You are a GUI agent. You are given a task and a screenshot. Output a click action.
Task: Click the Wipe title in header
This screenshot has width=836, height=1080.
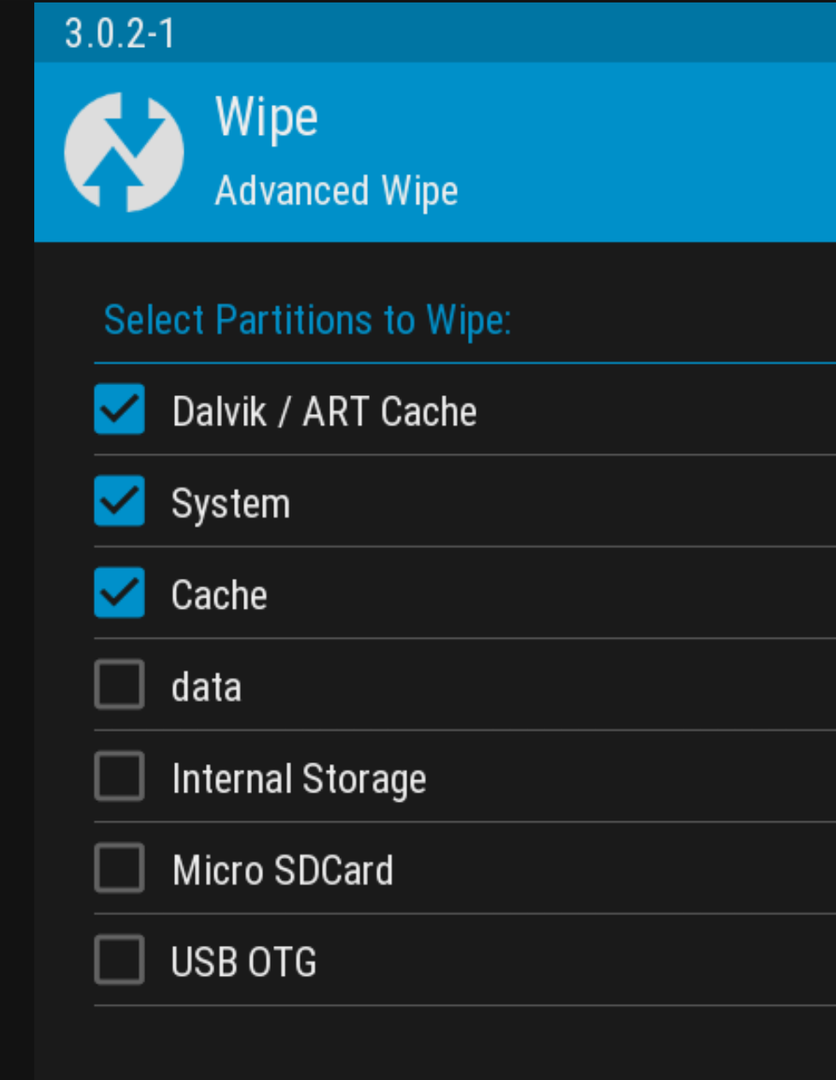click(267, 118)
